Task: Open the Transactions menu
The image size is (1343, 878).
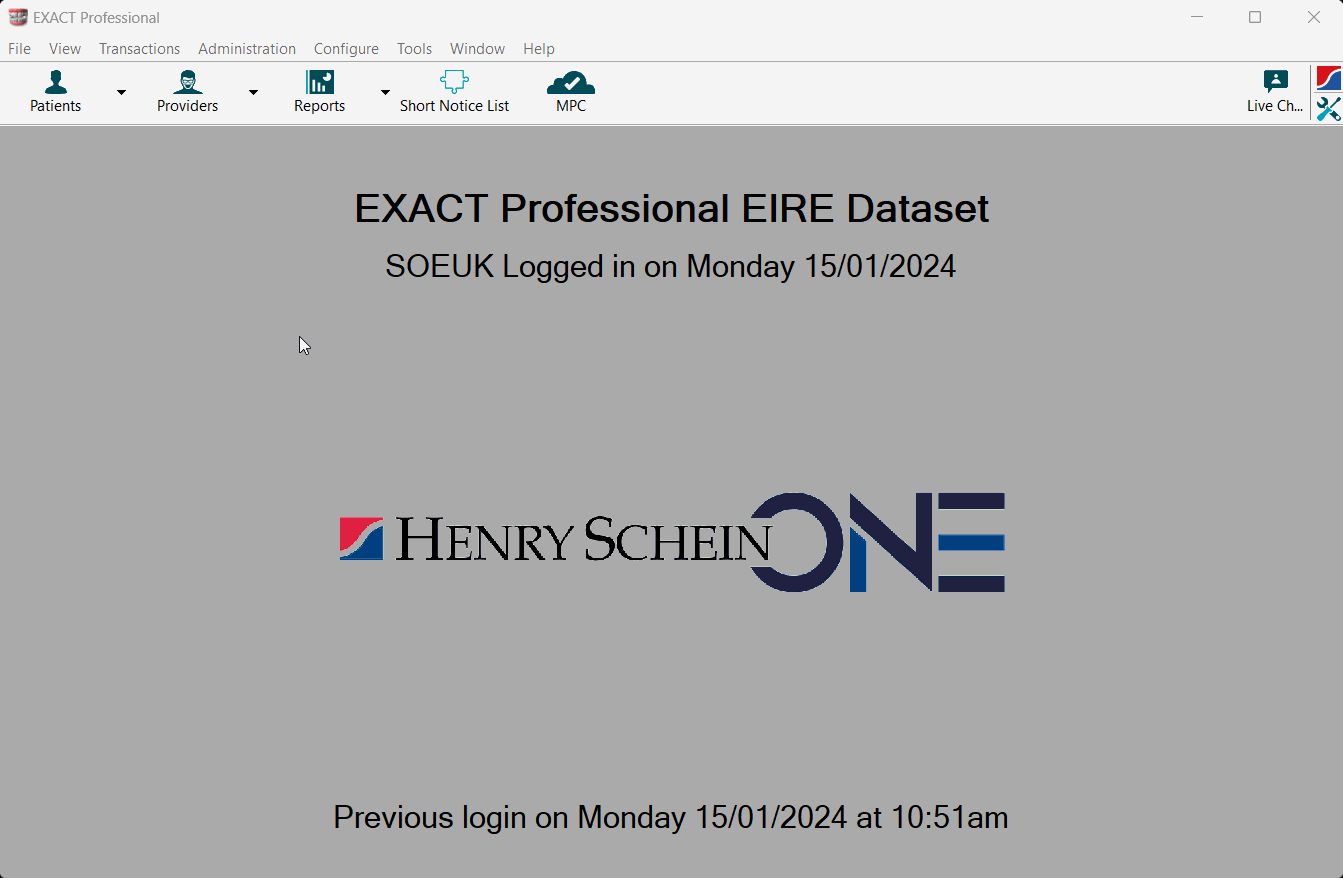Action: click(139, 48)
